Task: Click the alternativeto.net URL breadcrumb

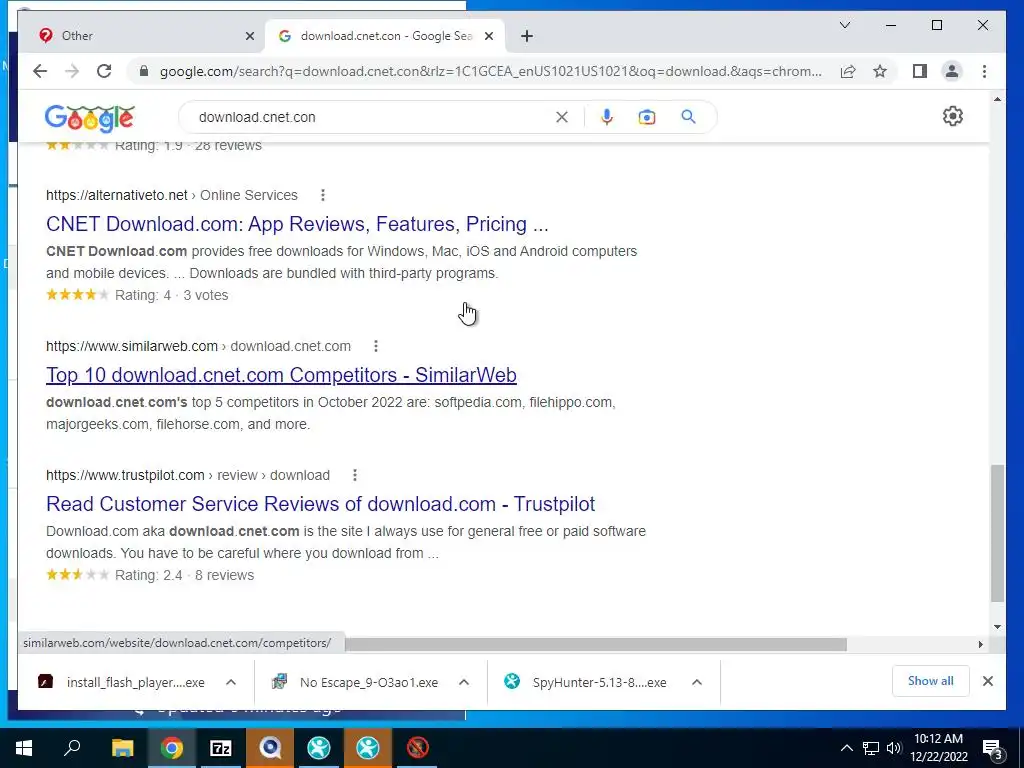Action: tap(172, 195)
